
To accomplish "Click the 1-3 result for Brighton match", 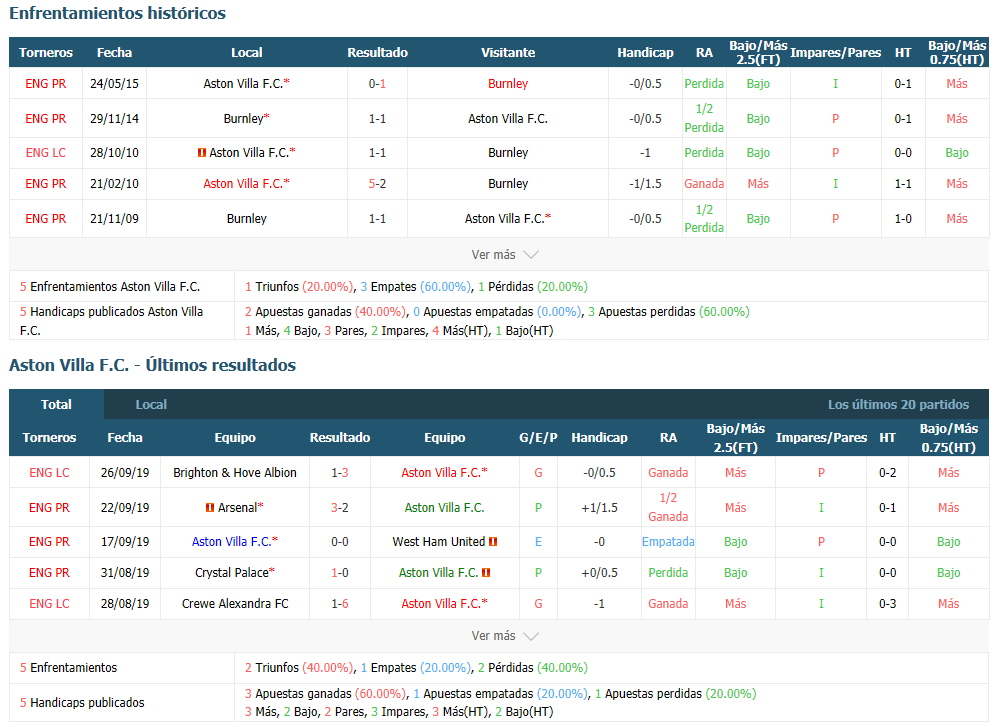I will click(340, 473).
